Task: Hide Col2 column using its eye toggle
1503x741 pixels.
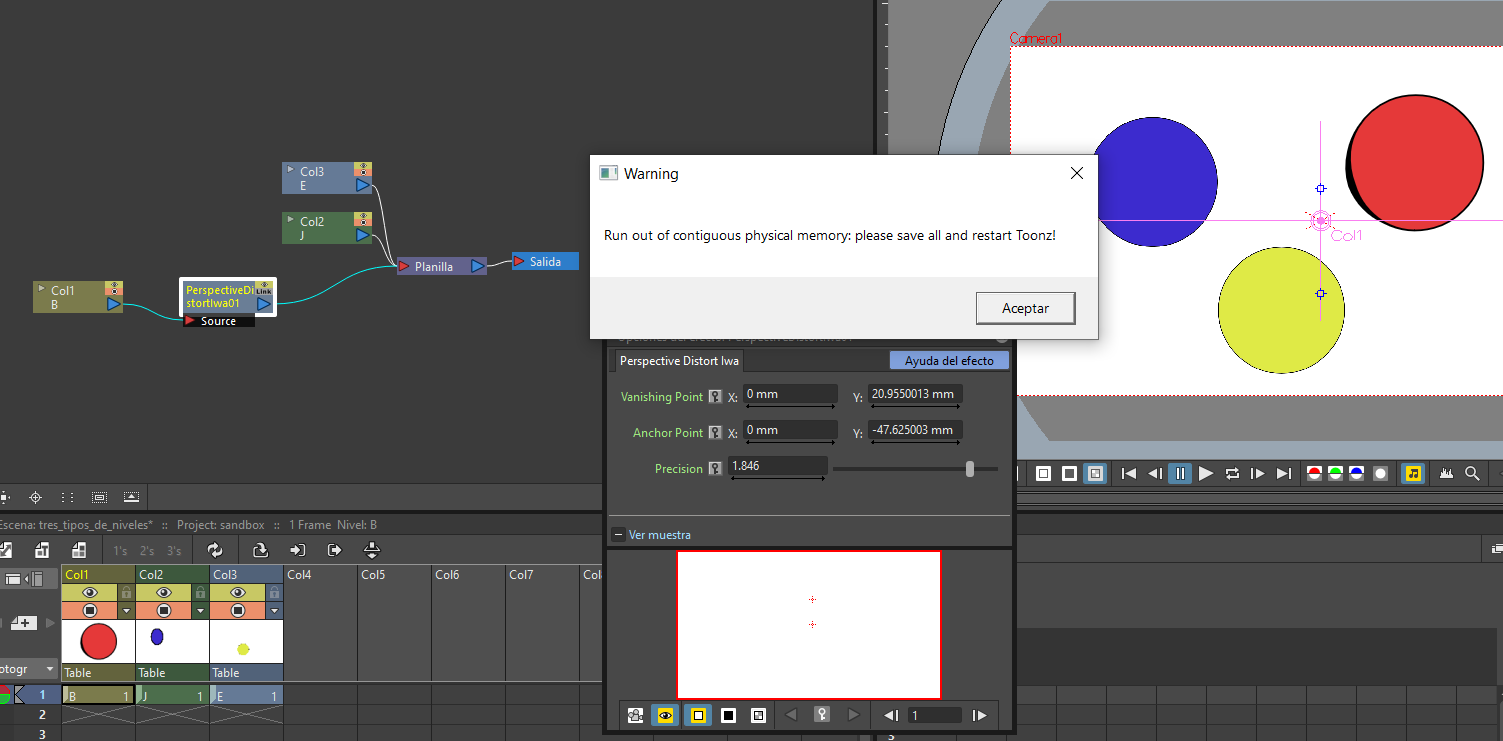Action: point(165,592)
